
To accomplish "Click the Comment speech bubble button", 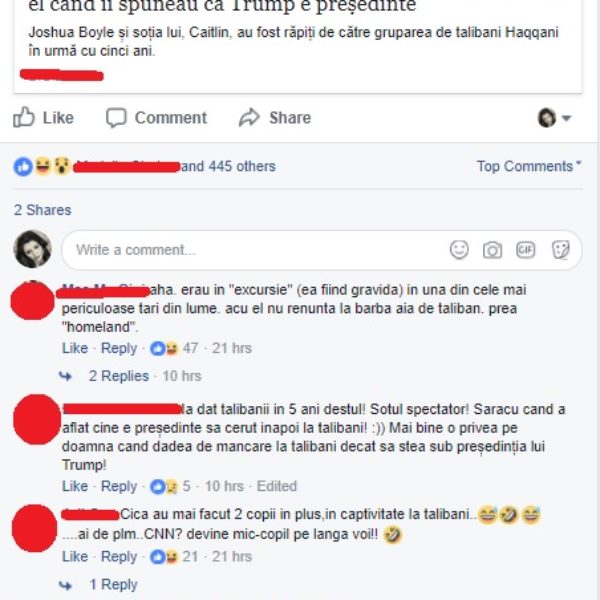I will pos(157,117).
